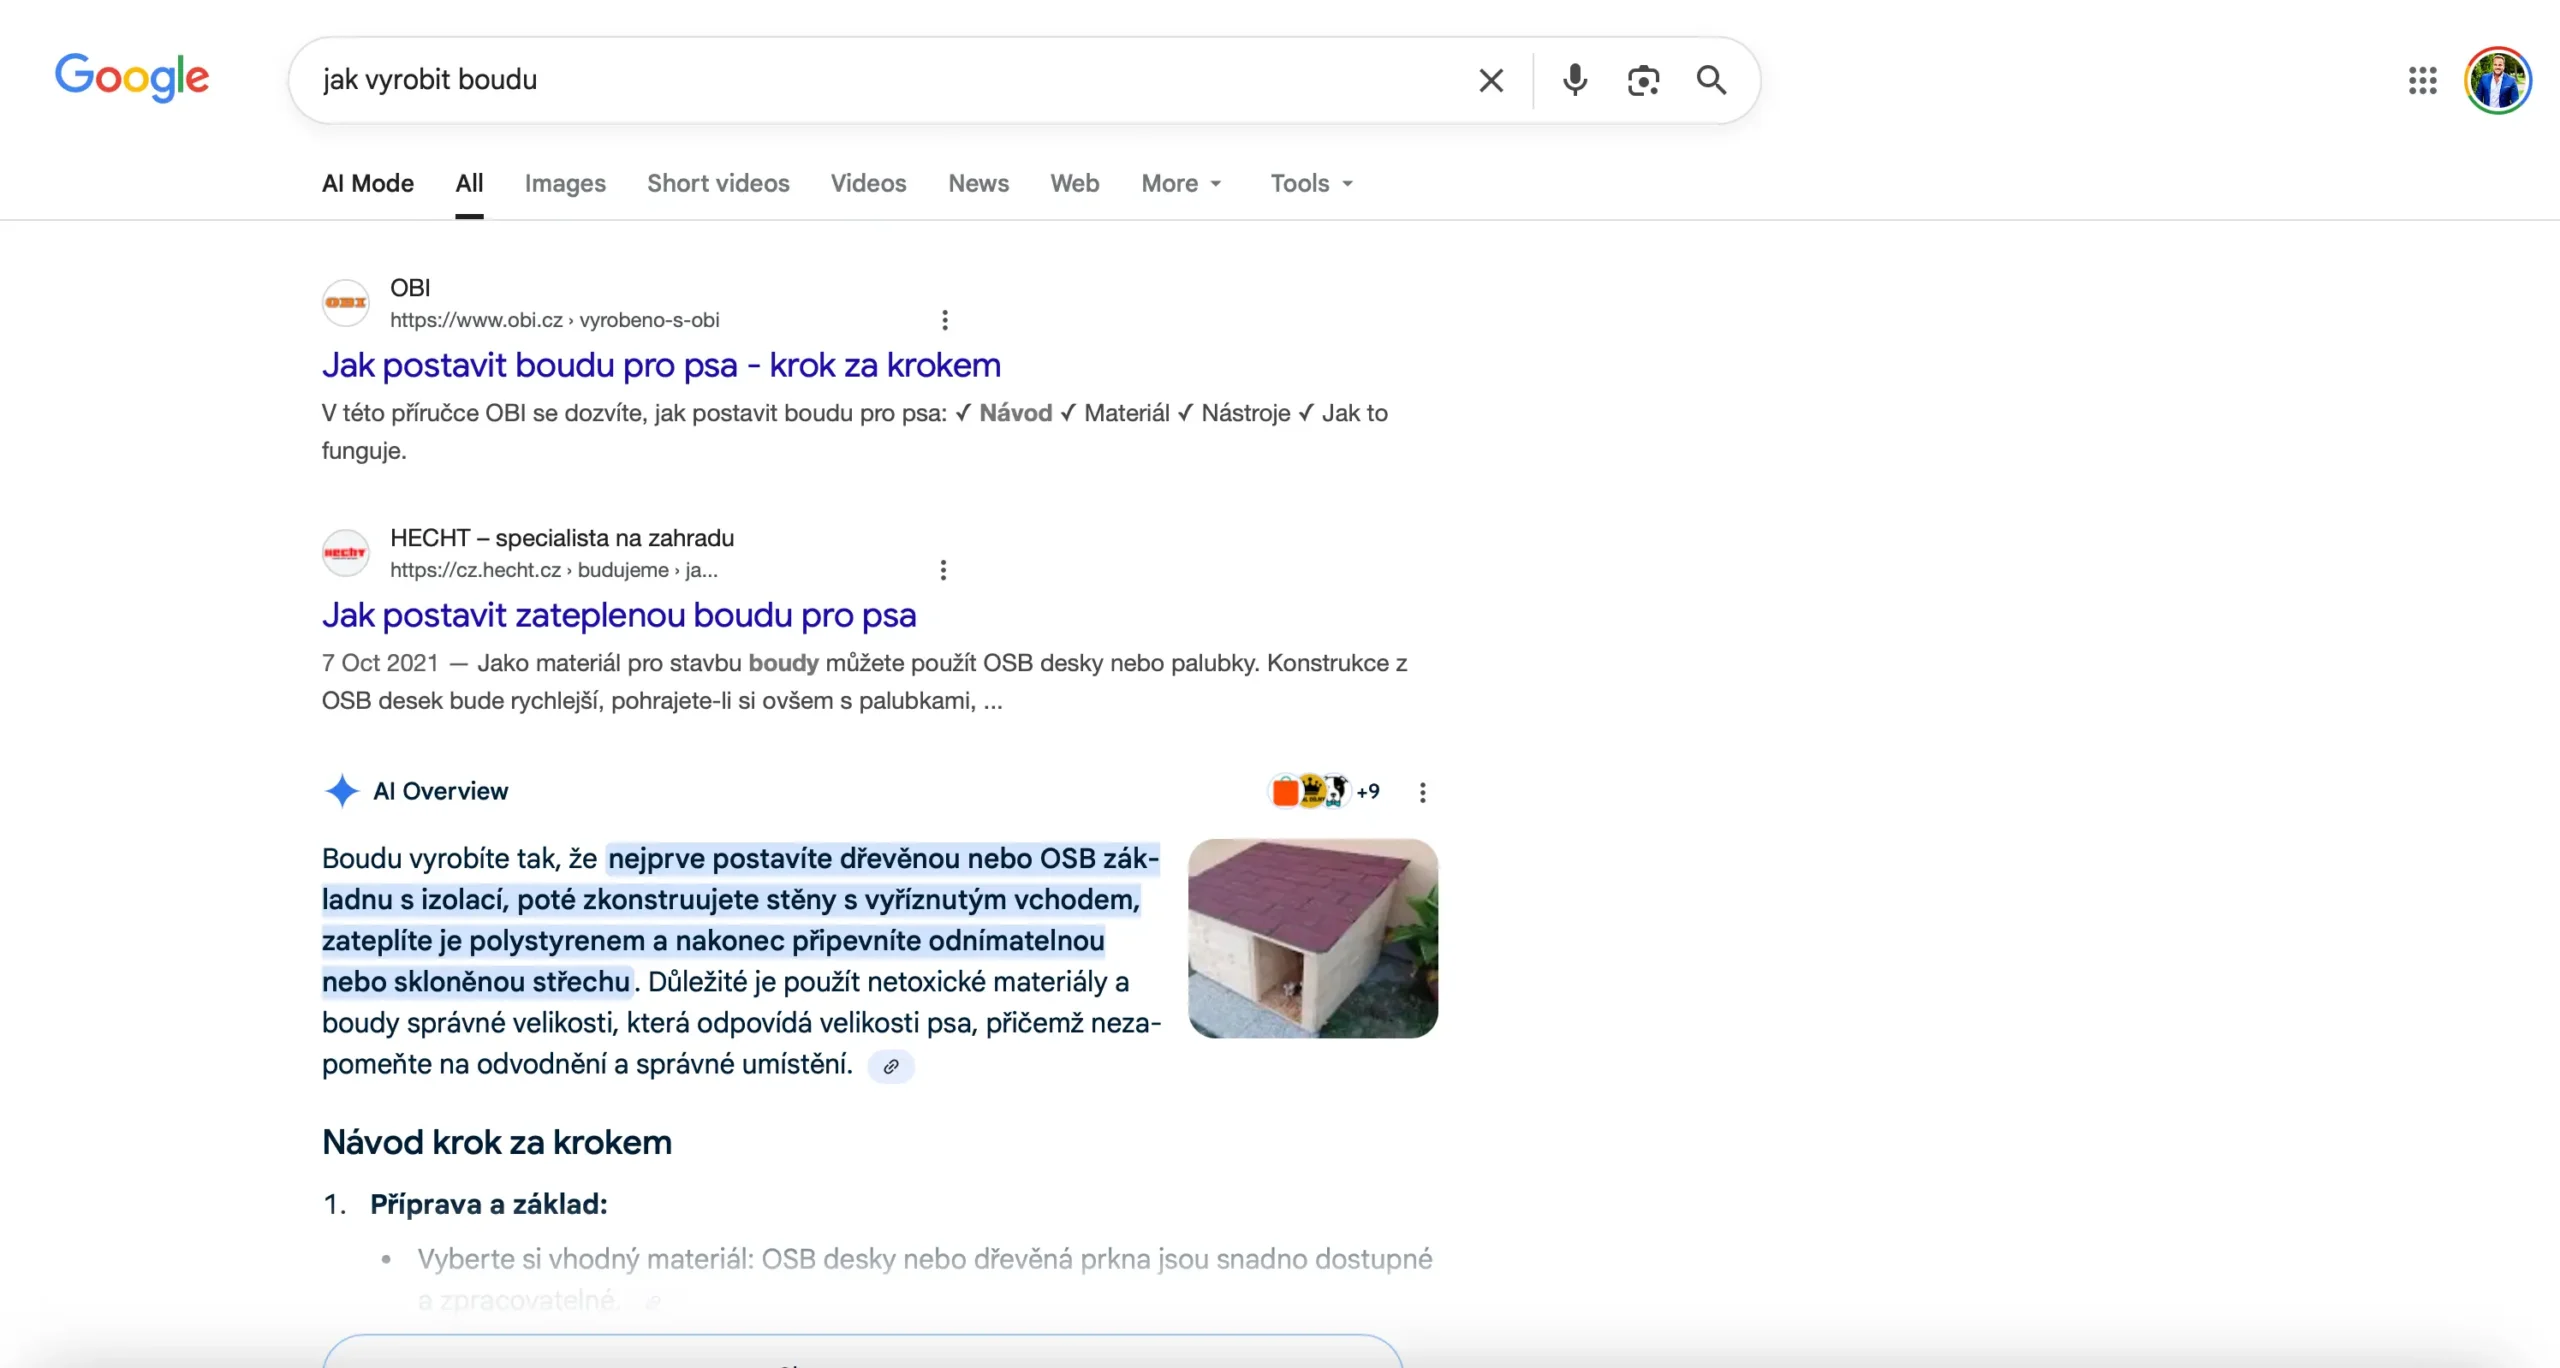Open the three-dot menu on the OBI result
Screen dimensions: 2560x1368
944,319
